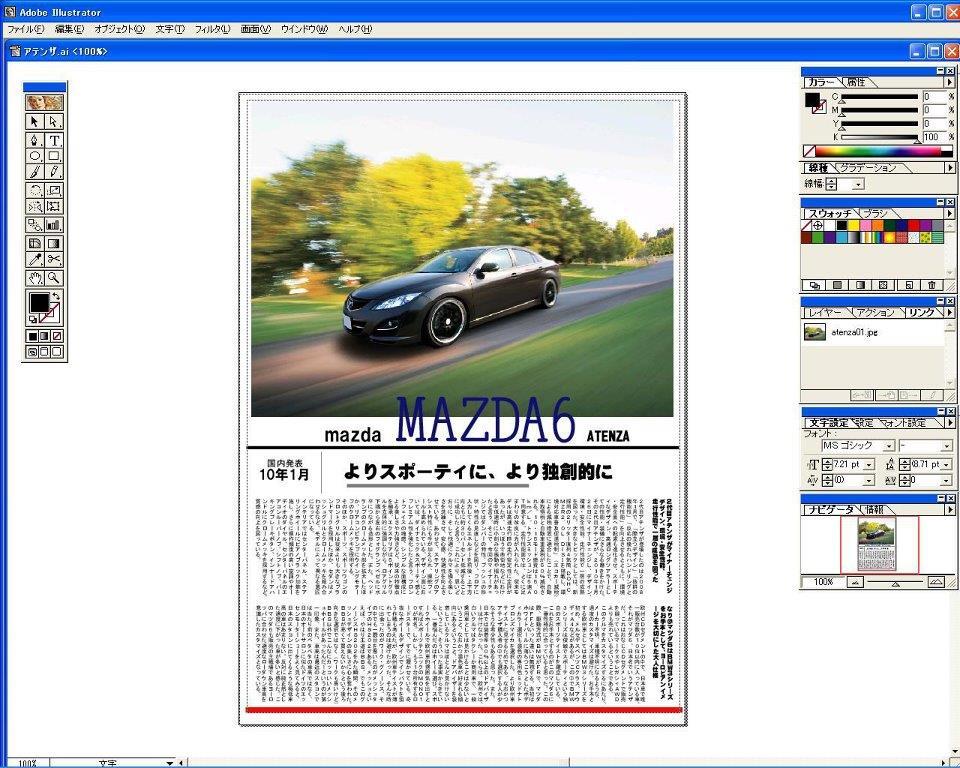This screenshot has height=768, width=960.
Task: Open the ウインドウ(W) menu
Action: click(x=304, y=29)
